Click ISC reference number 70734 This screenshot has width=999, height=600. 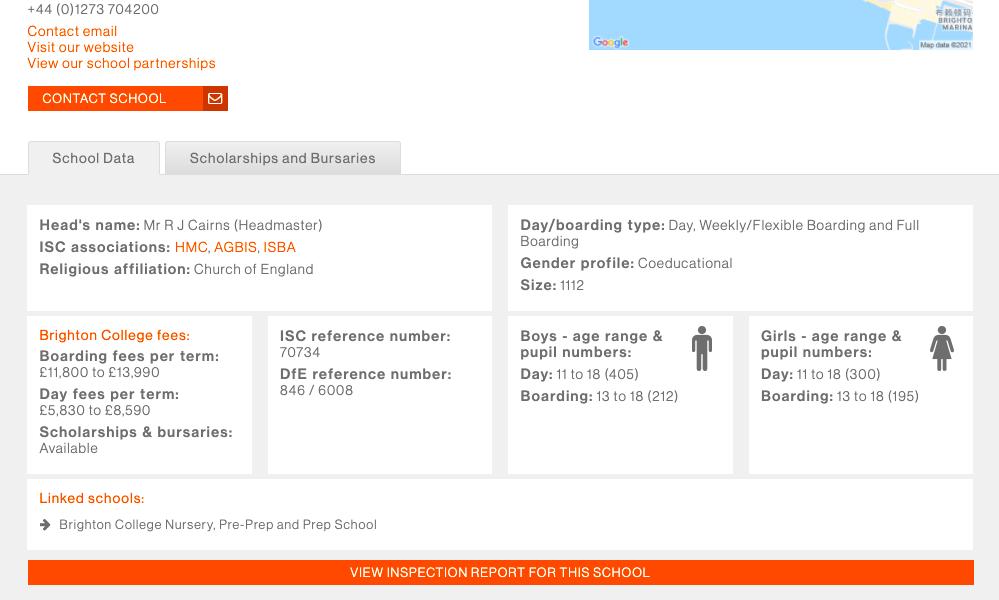pyautogui.click(x=300, y=352)
